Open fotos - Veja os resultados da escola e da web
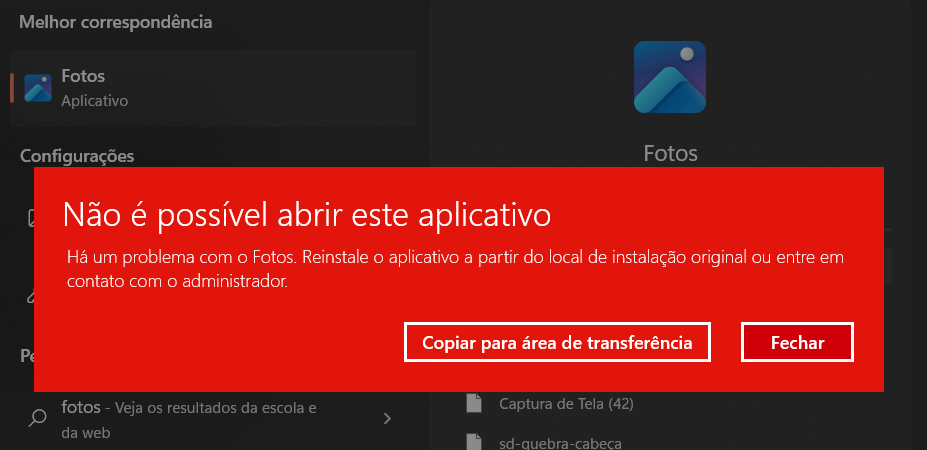Image resolution: width=927 pixels, height=450 pixels. pos(189,419)
